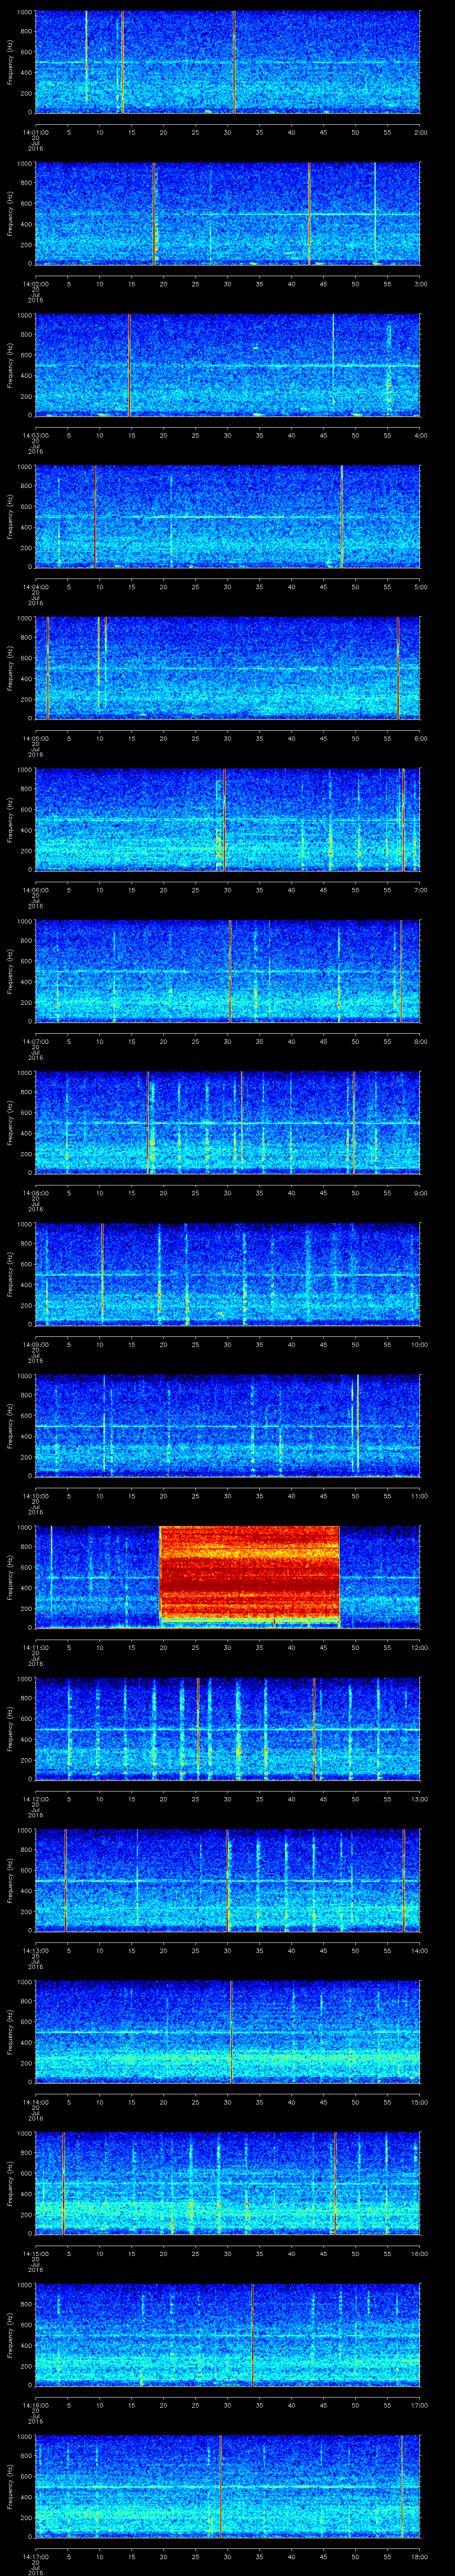Select the spectrogram panel starting at 14:02:00
Image resolution: width=455 pixels, height=2576 pixels.
coord(227,214)
